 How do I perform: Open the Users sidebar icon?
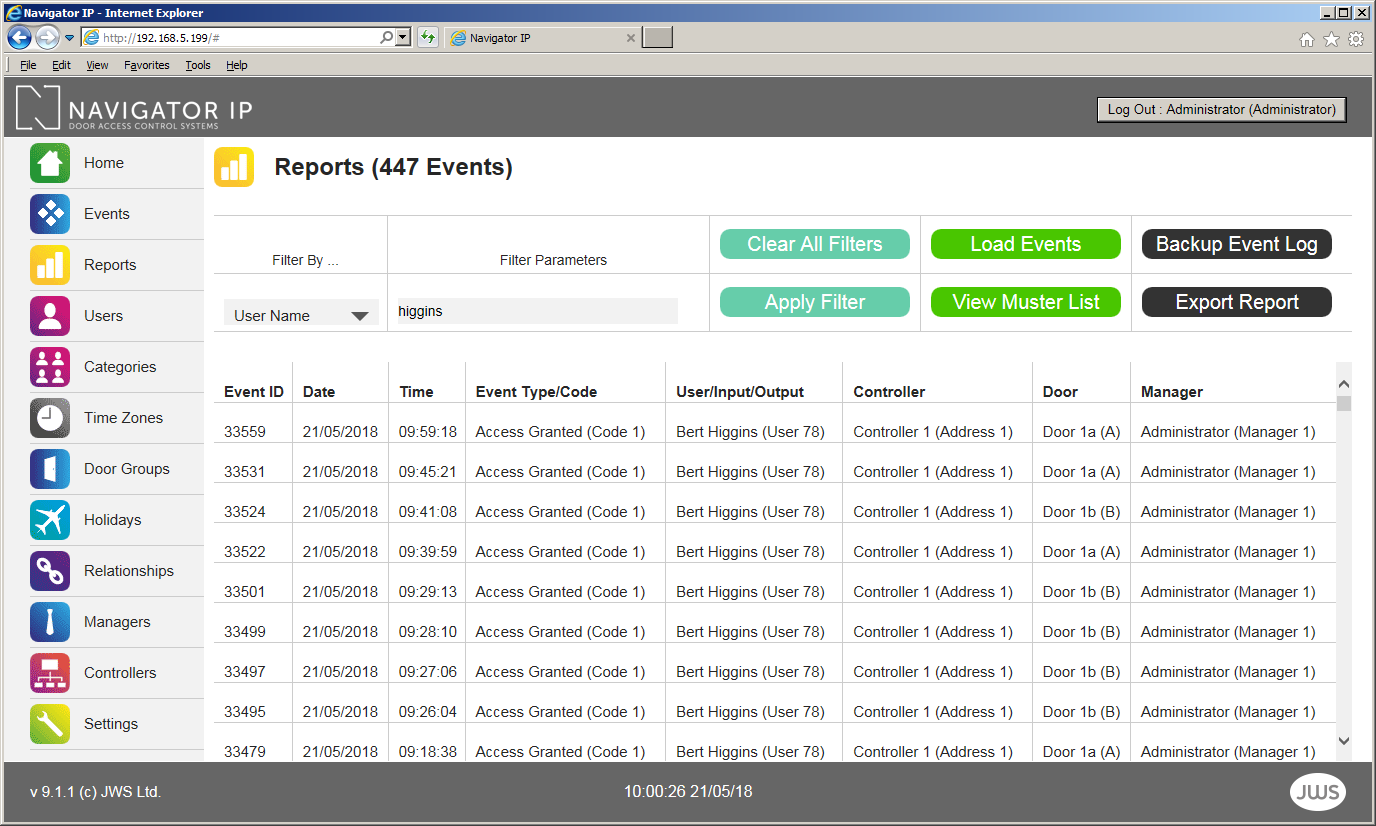coord(50,316)
